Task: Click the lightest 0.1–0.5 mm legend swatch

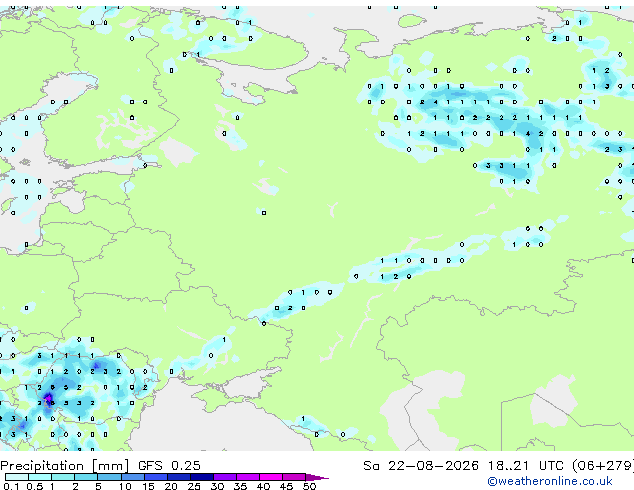Action: pos(17,477)
